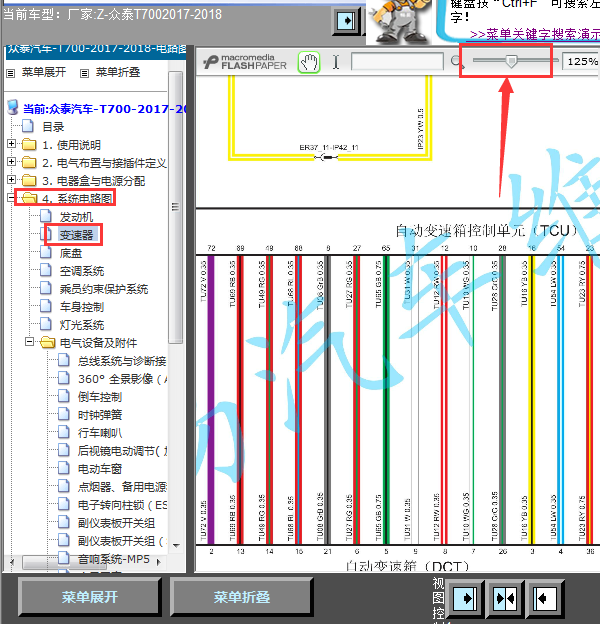This screenshot has width=600, height=624.
Task: Select the 变速器 circuit diagram
Action: tap(76, 235)
